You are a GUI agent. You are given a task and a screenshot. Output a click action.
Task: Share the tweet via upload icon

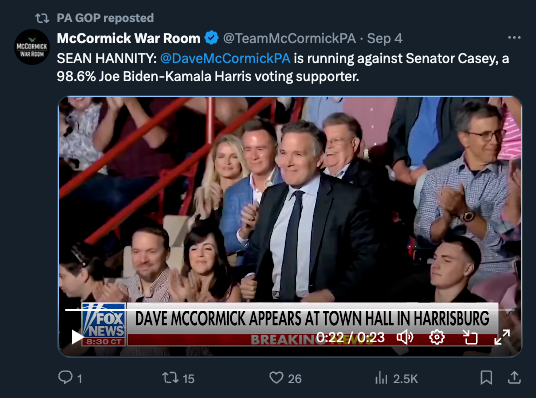514,377
